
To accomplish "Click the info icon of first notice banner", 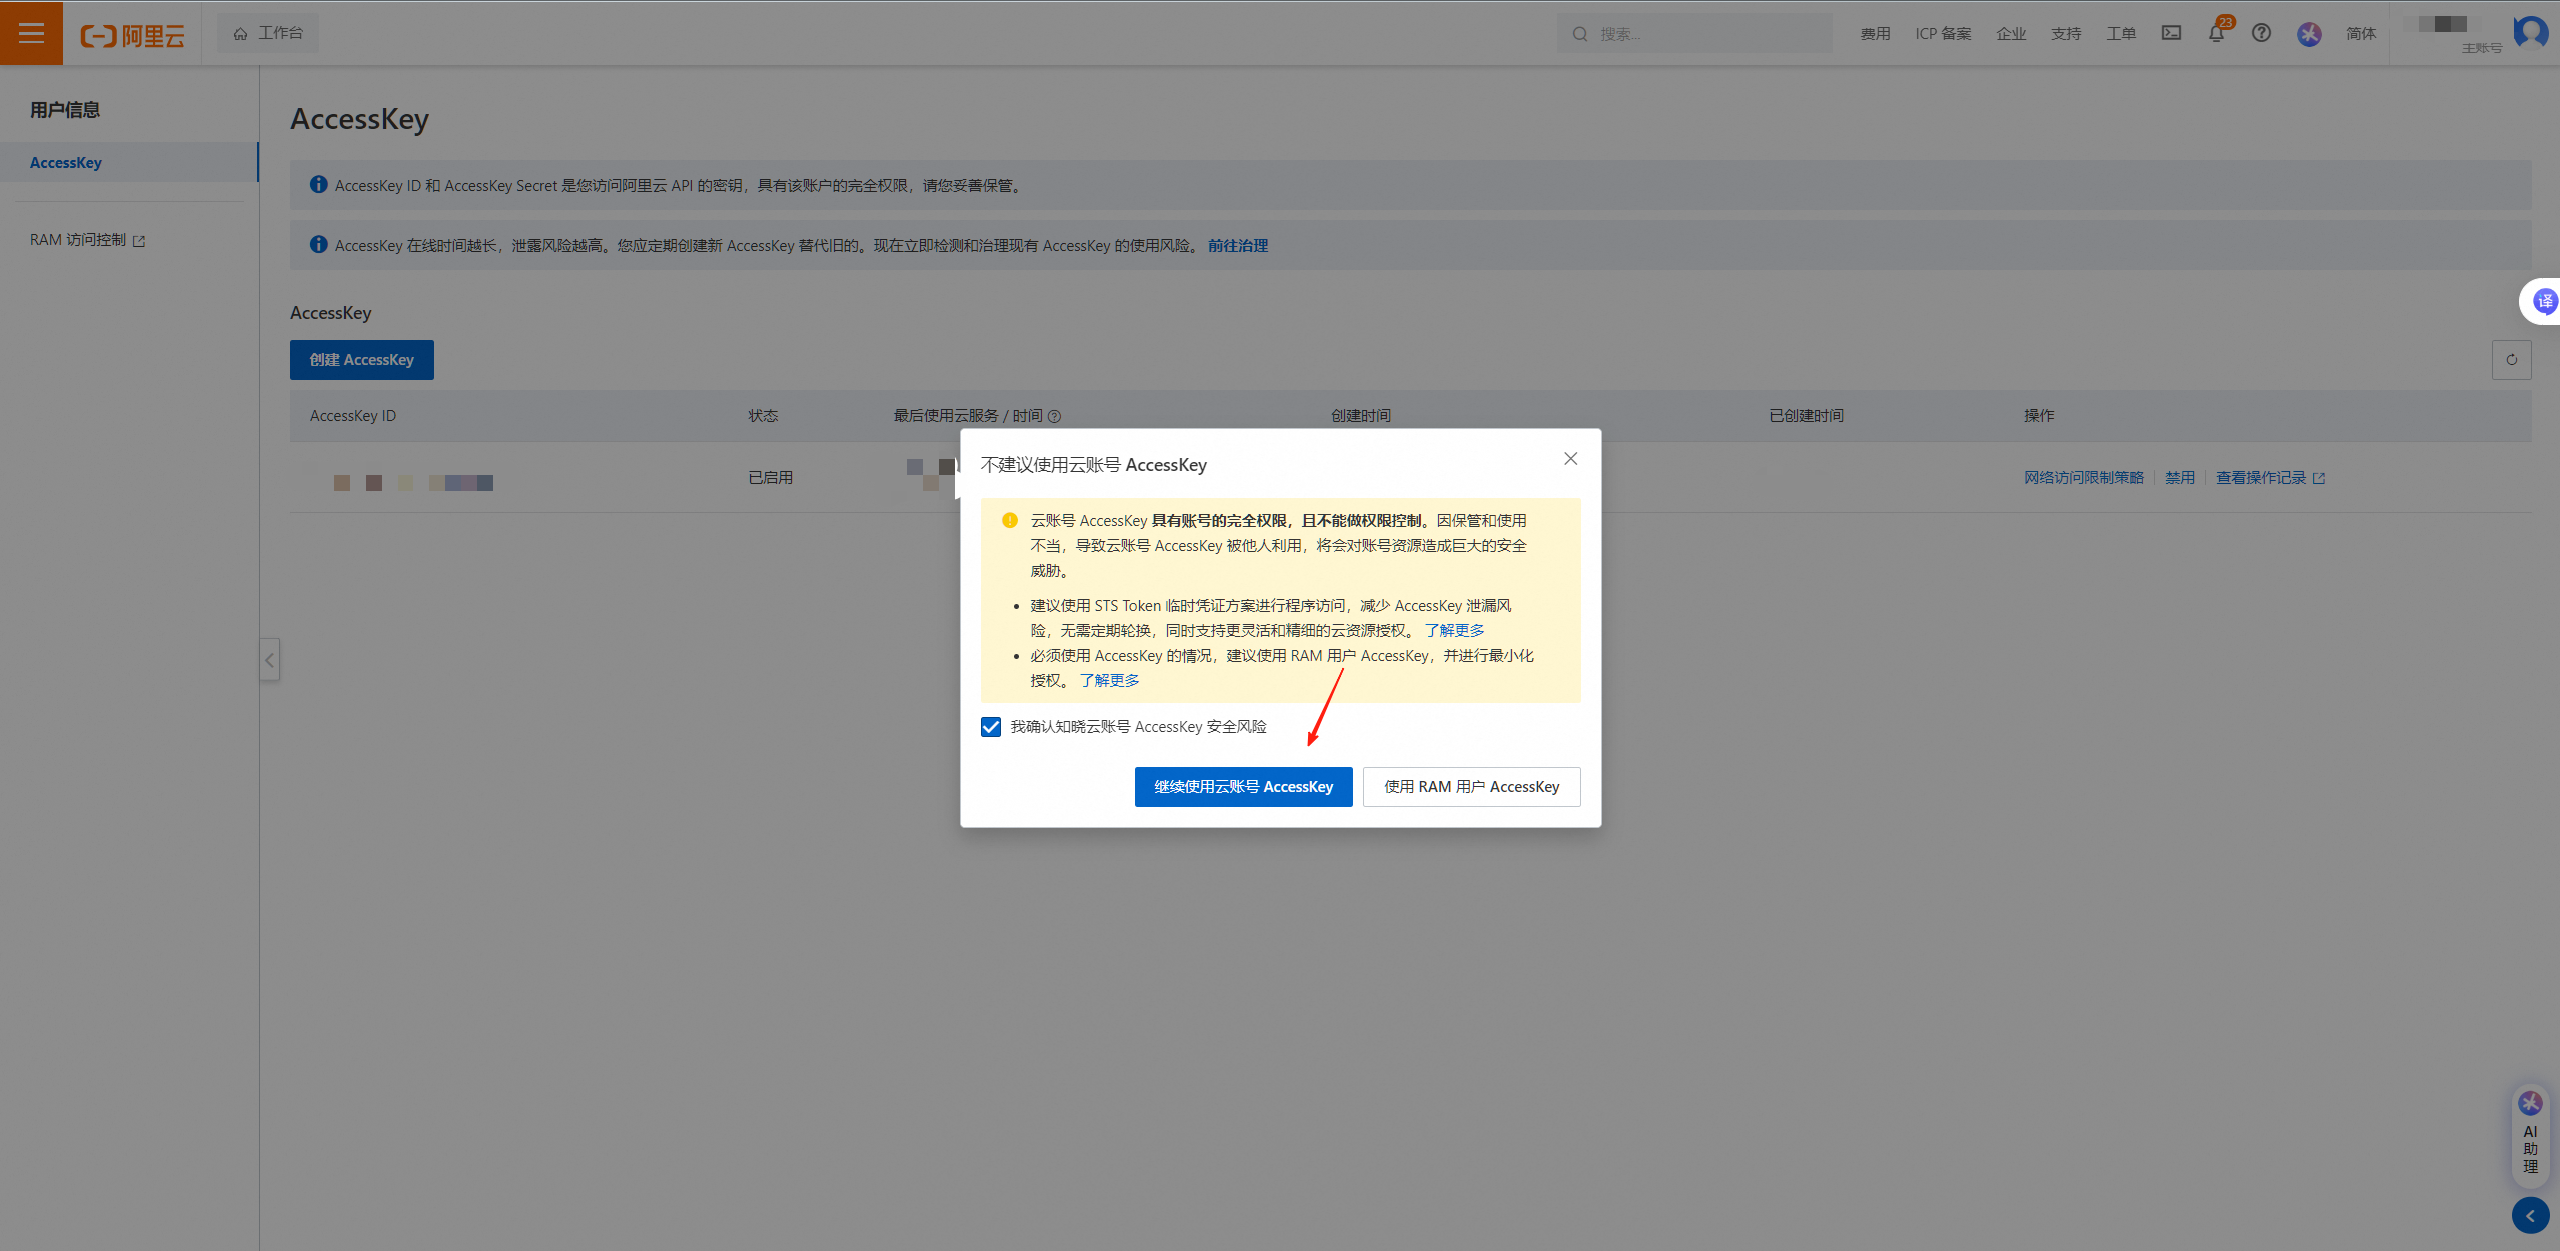I will [x=318, y=185].
